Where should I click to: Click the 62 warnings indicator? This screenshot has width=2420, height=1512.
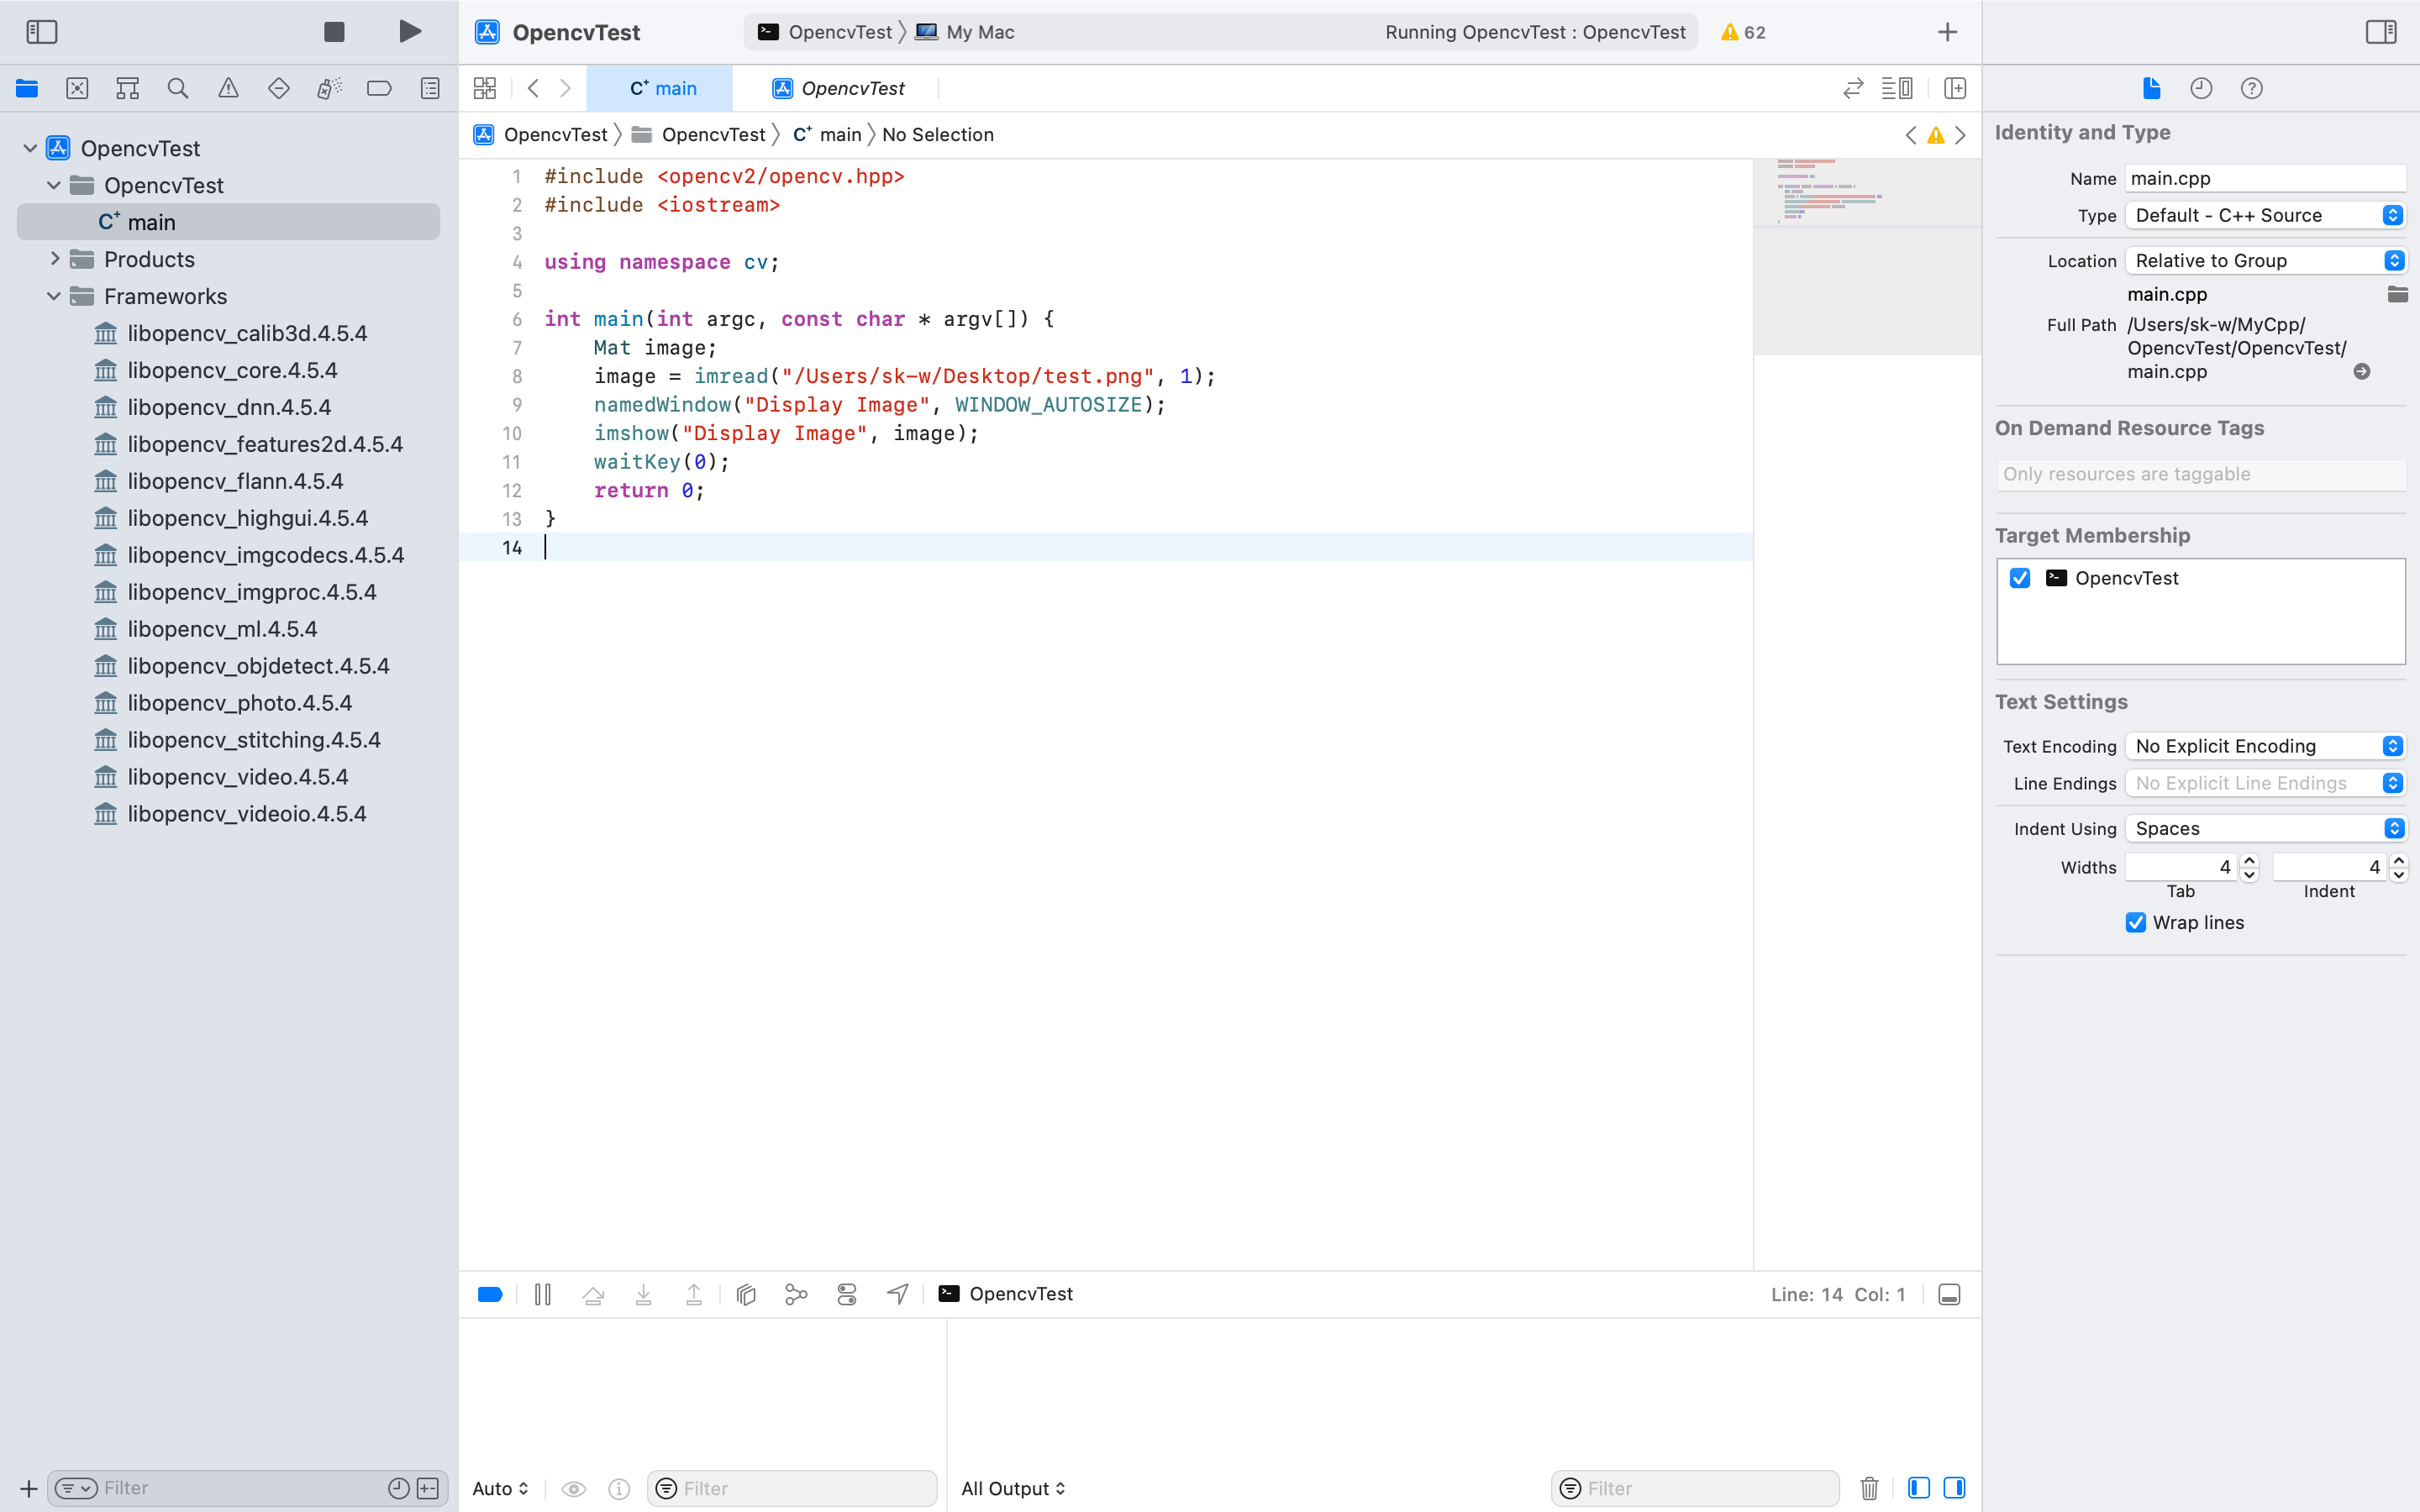[1743, 32]
